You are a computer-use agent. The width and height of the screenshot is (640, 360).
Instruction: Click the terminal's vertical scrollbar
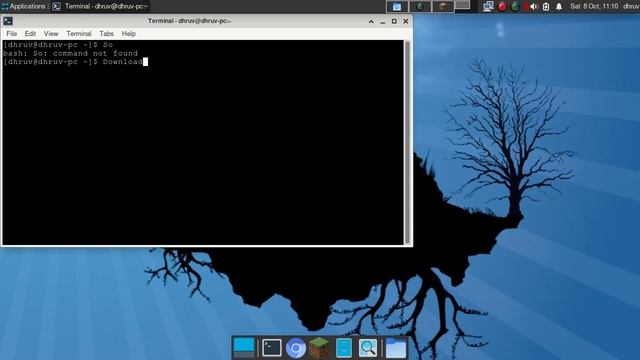pos(407,142)
